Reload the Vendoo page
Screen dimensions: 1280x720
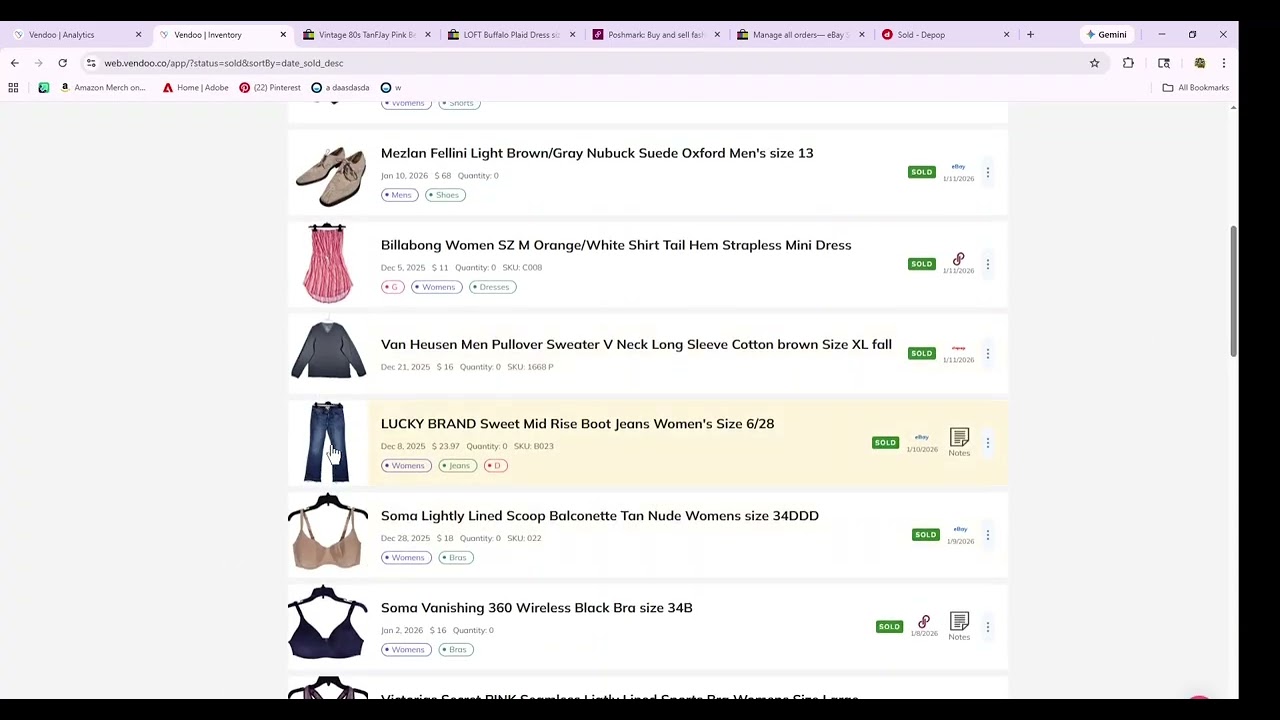[62, 63]
